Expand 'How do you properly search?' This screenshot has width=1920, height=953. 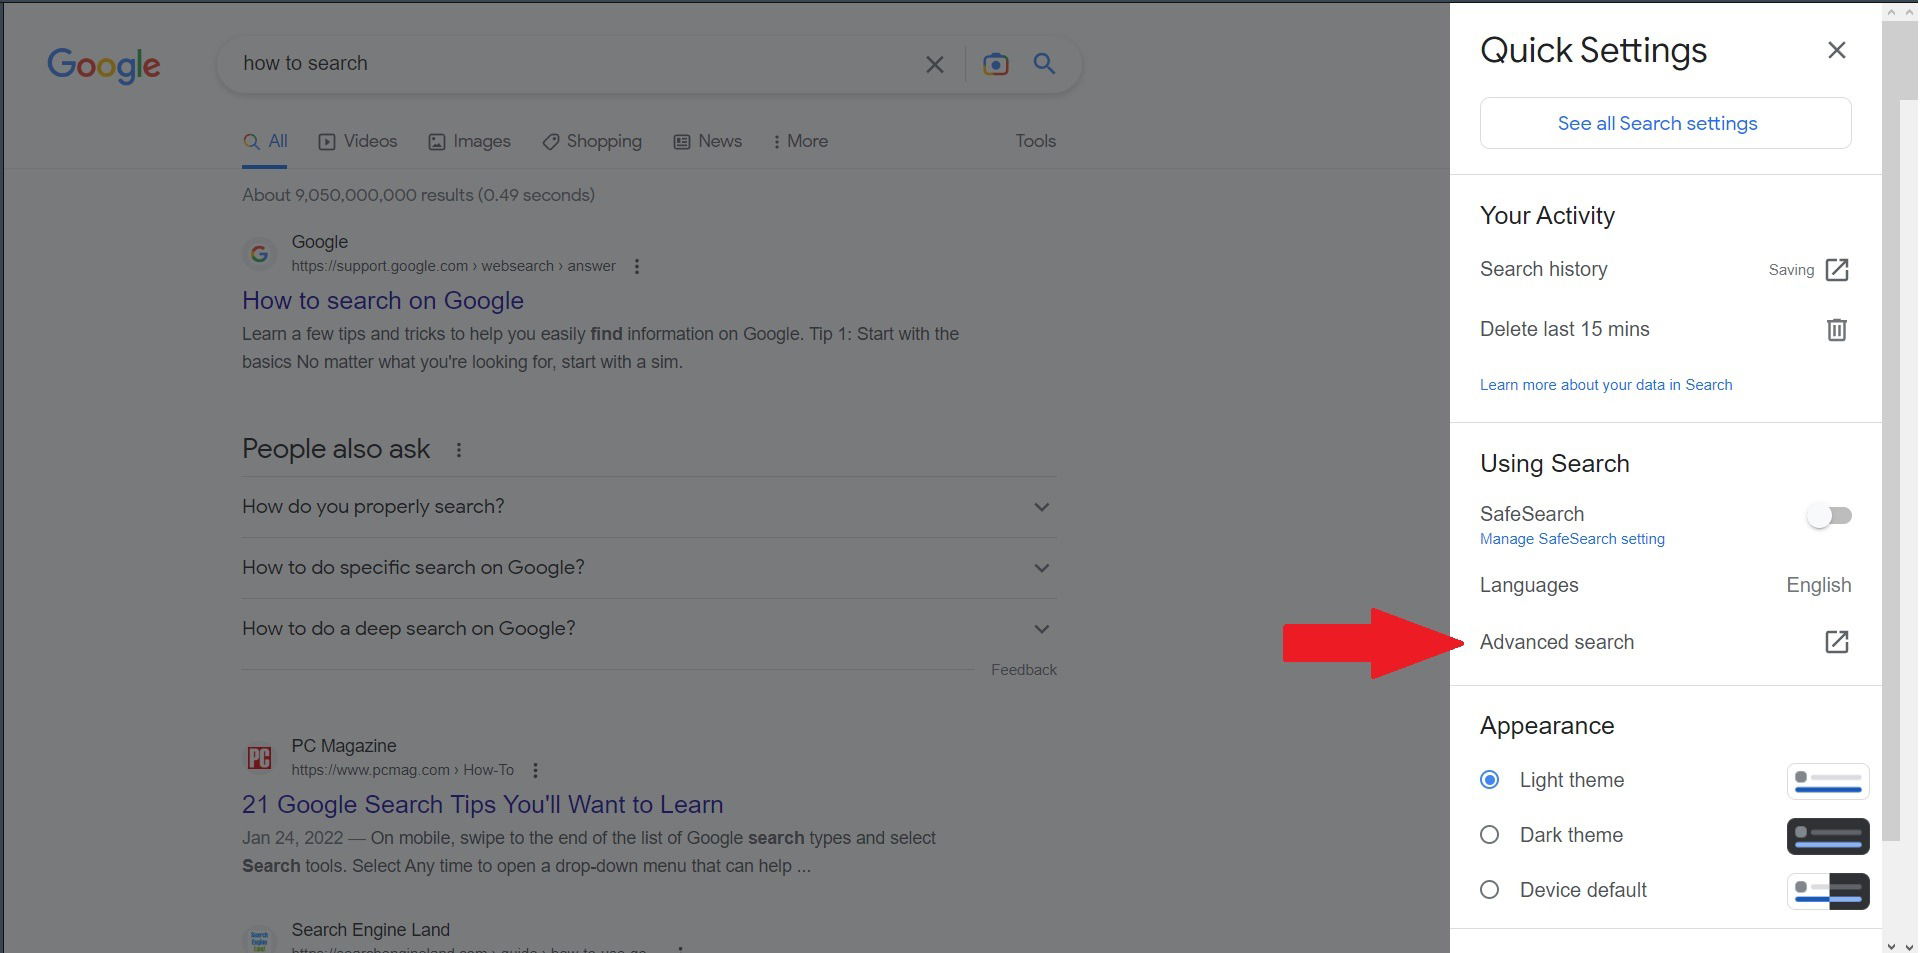[1040, 507]
